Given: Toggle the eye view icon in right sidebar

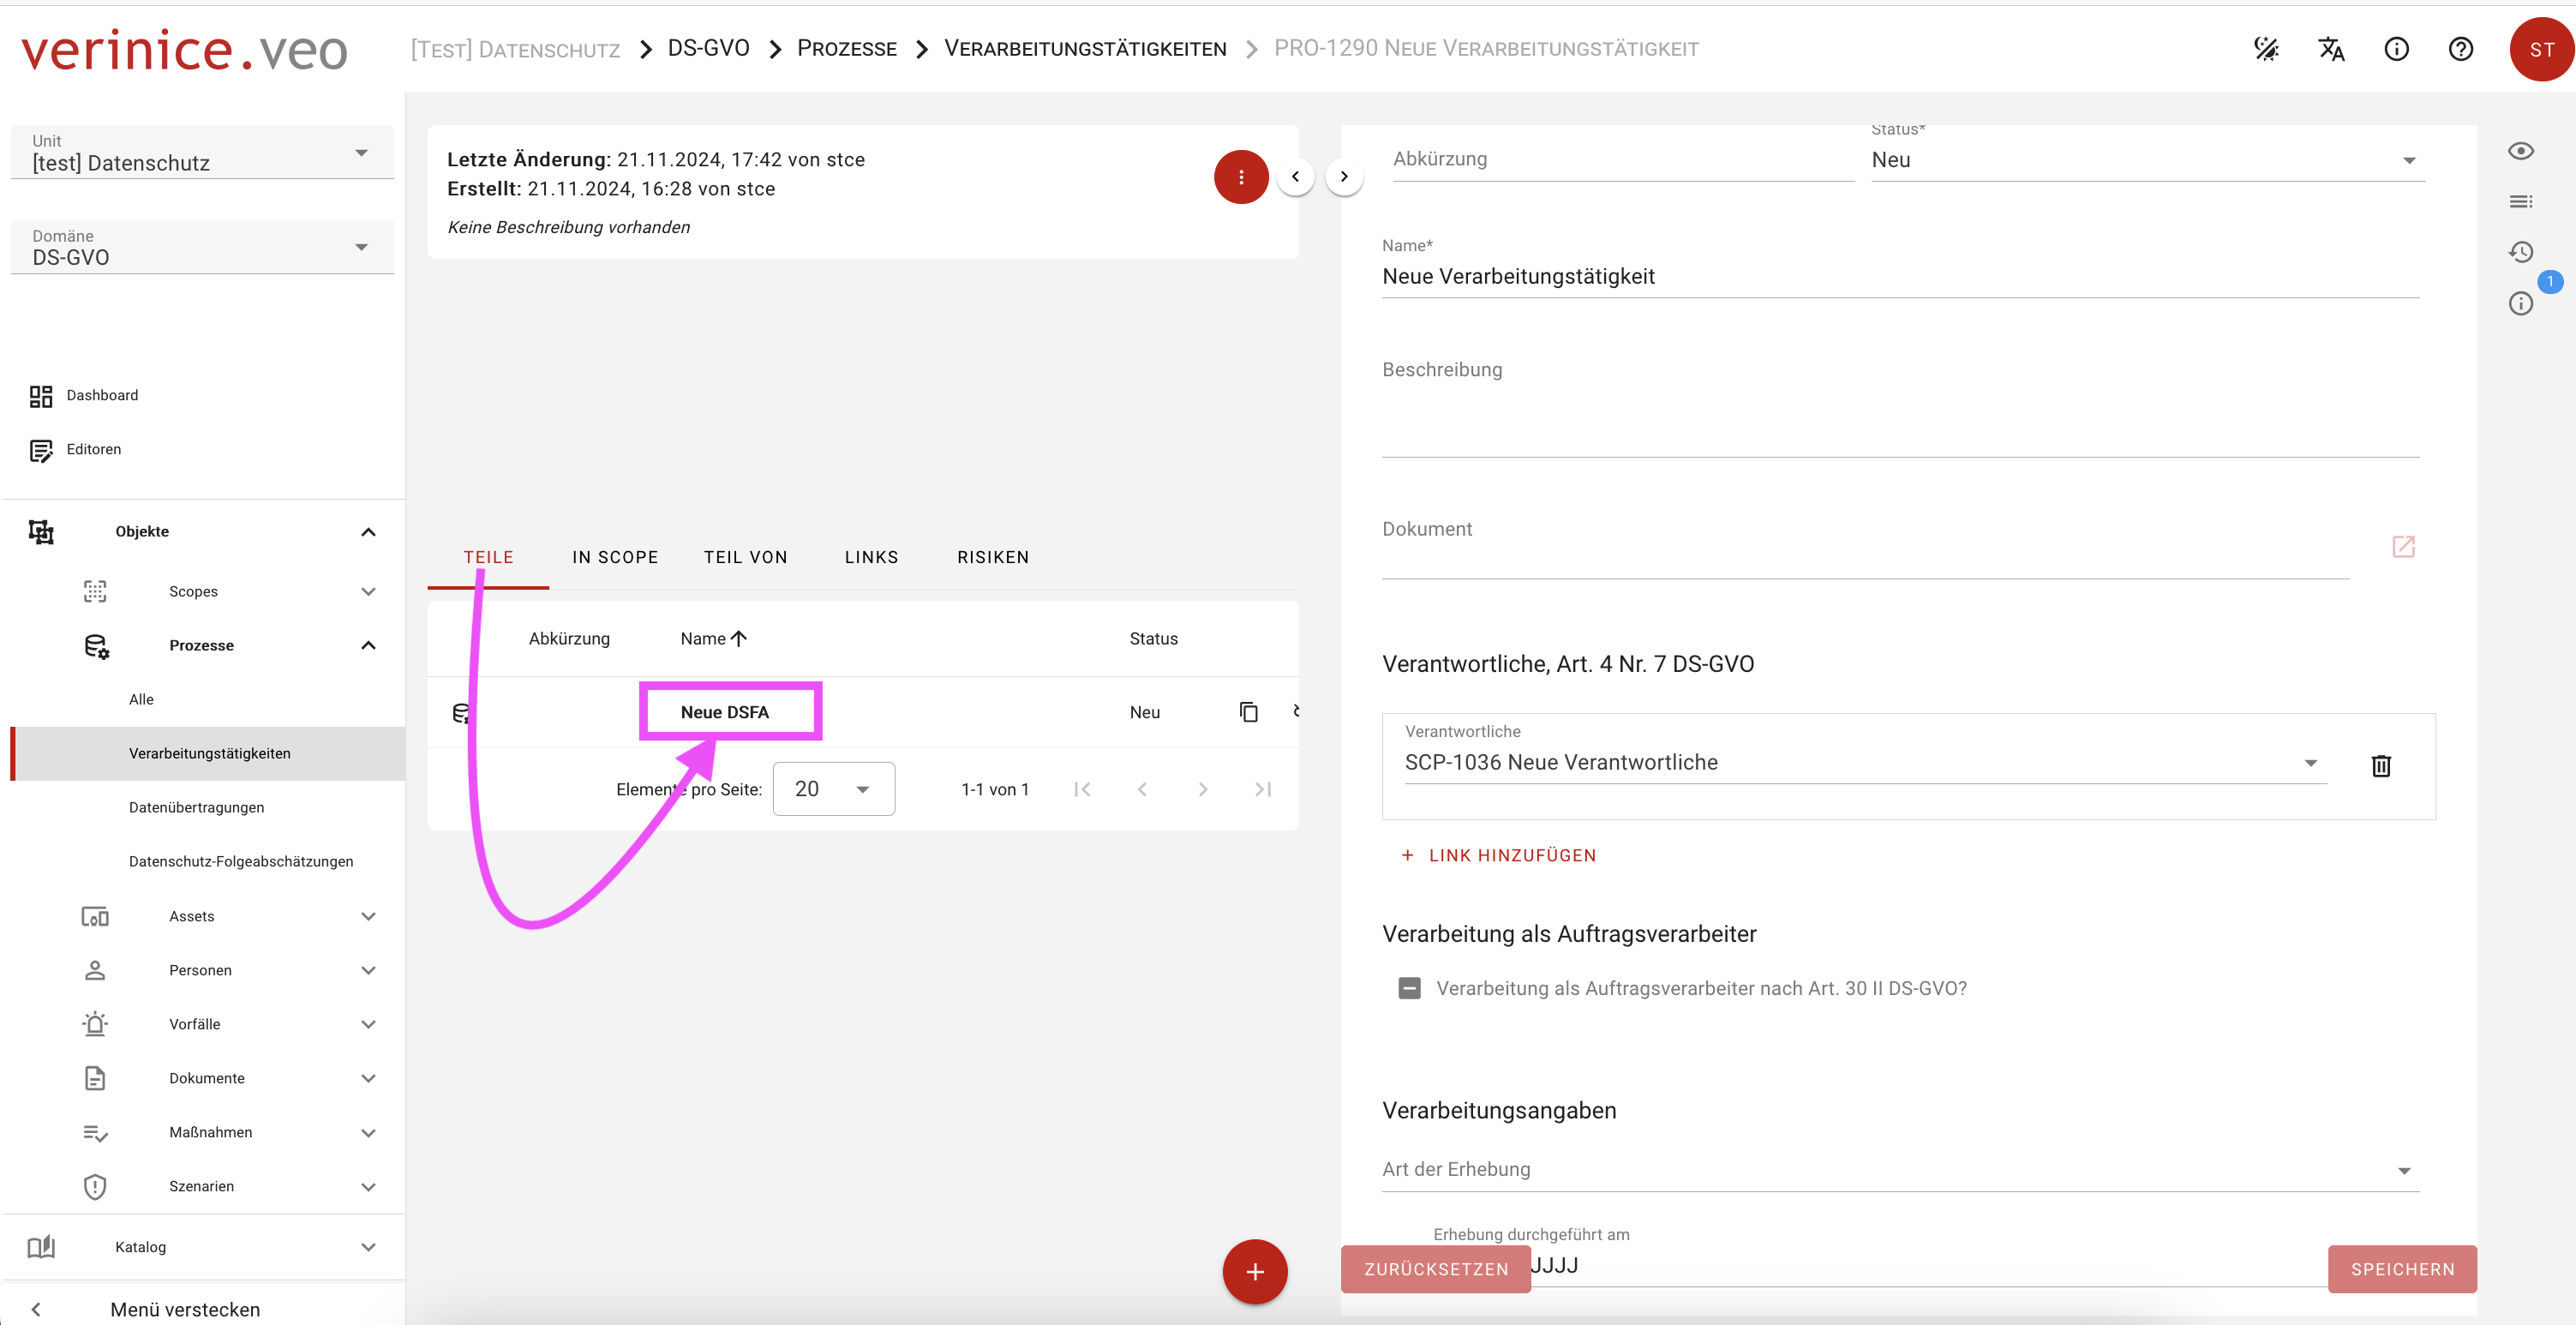Looking at the screenshot, I should pos(2520,151).
